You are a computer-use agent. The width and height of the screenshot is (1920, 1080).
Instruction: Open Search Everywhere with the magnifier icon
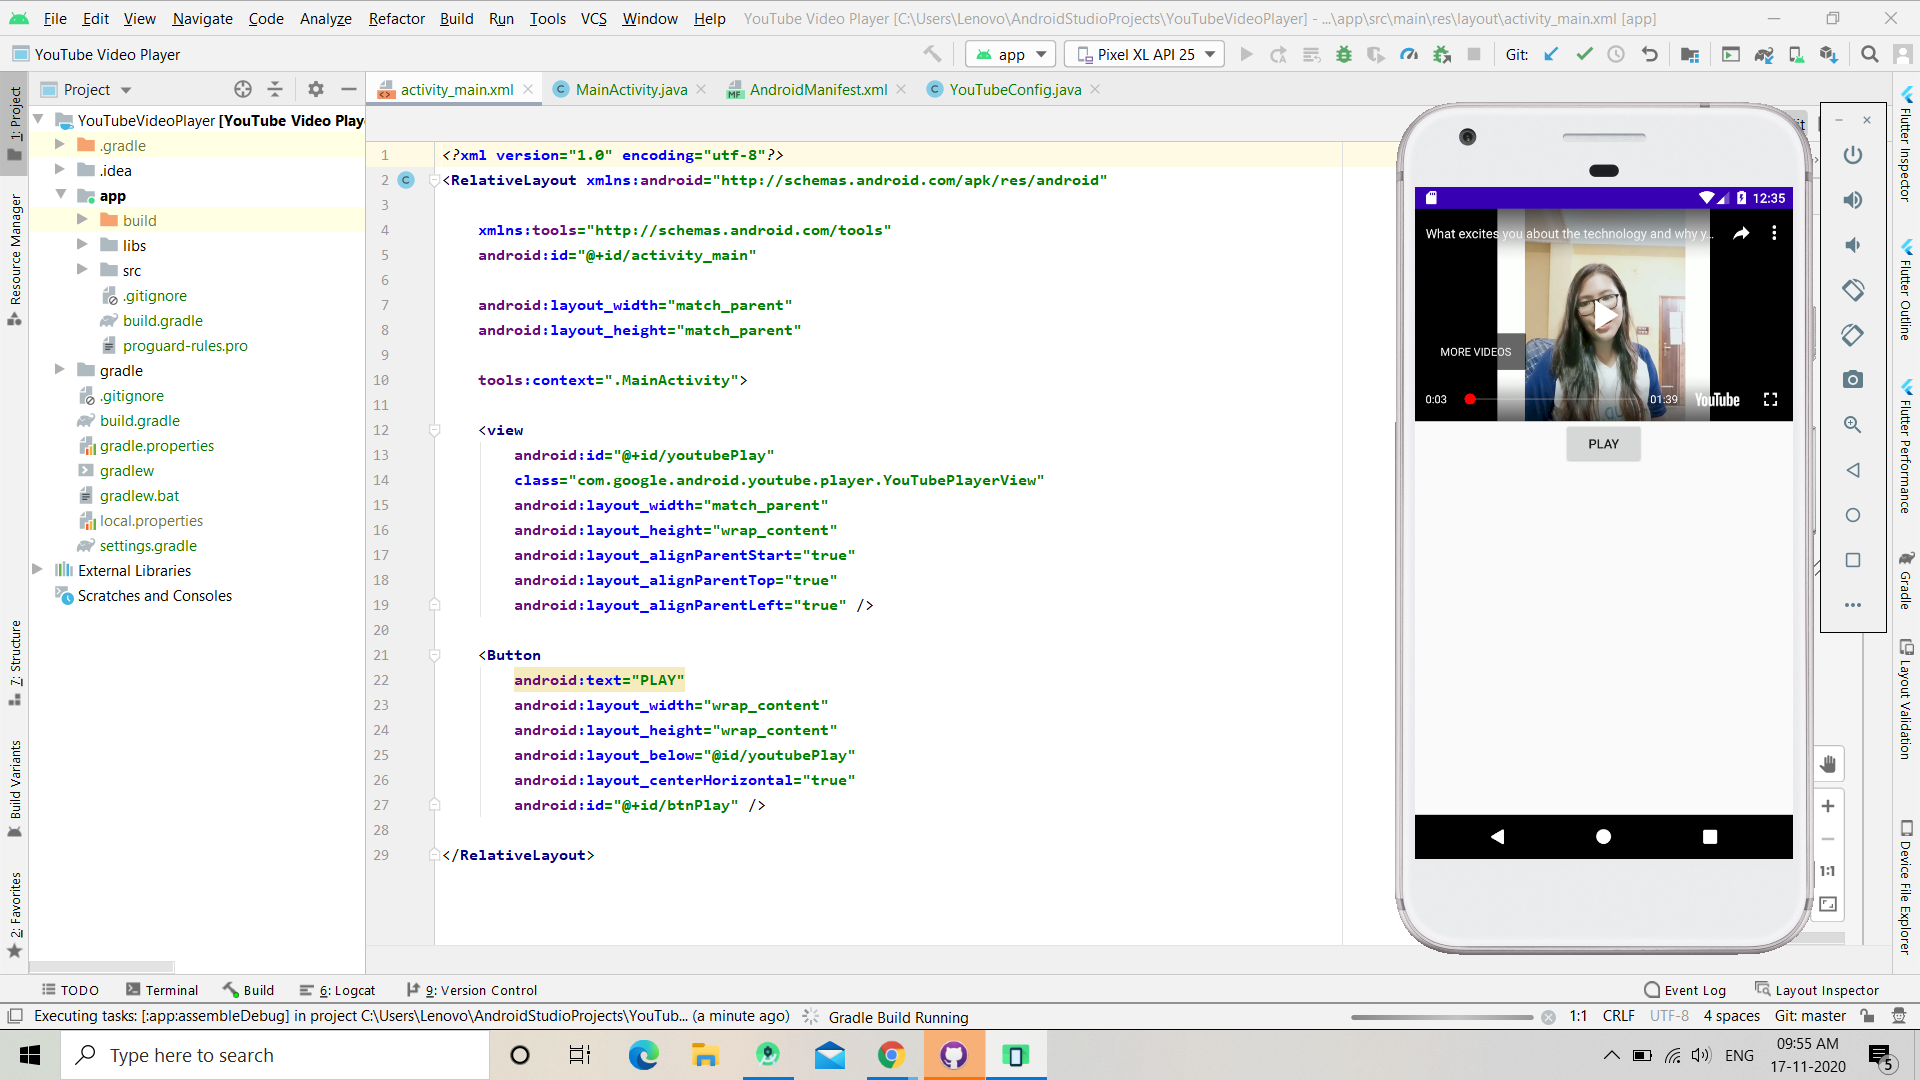pyautogui.click(x=1869, y=54)
